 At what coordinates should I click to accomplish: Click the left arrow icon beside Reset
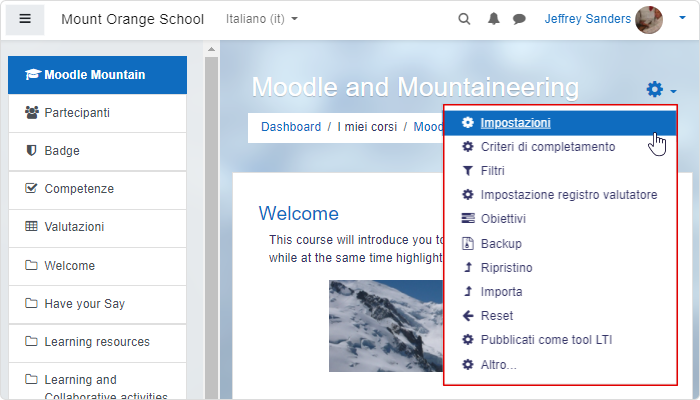467,316
